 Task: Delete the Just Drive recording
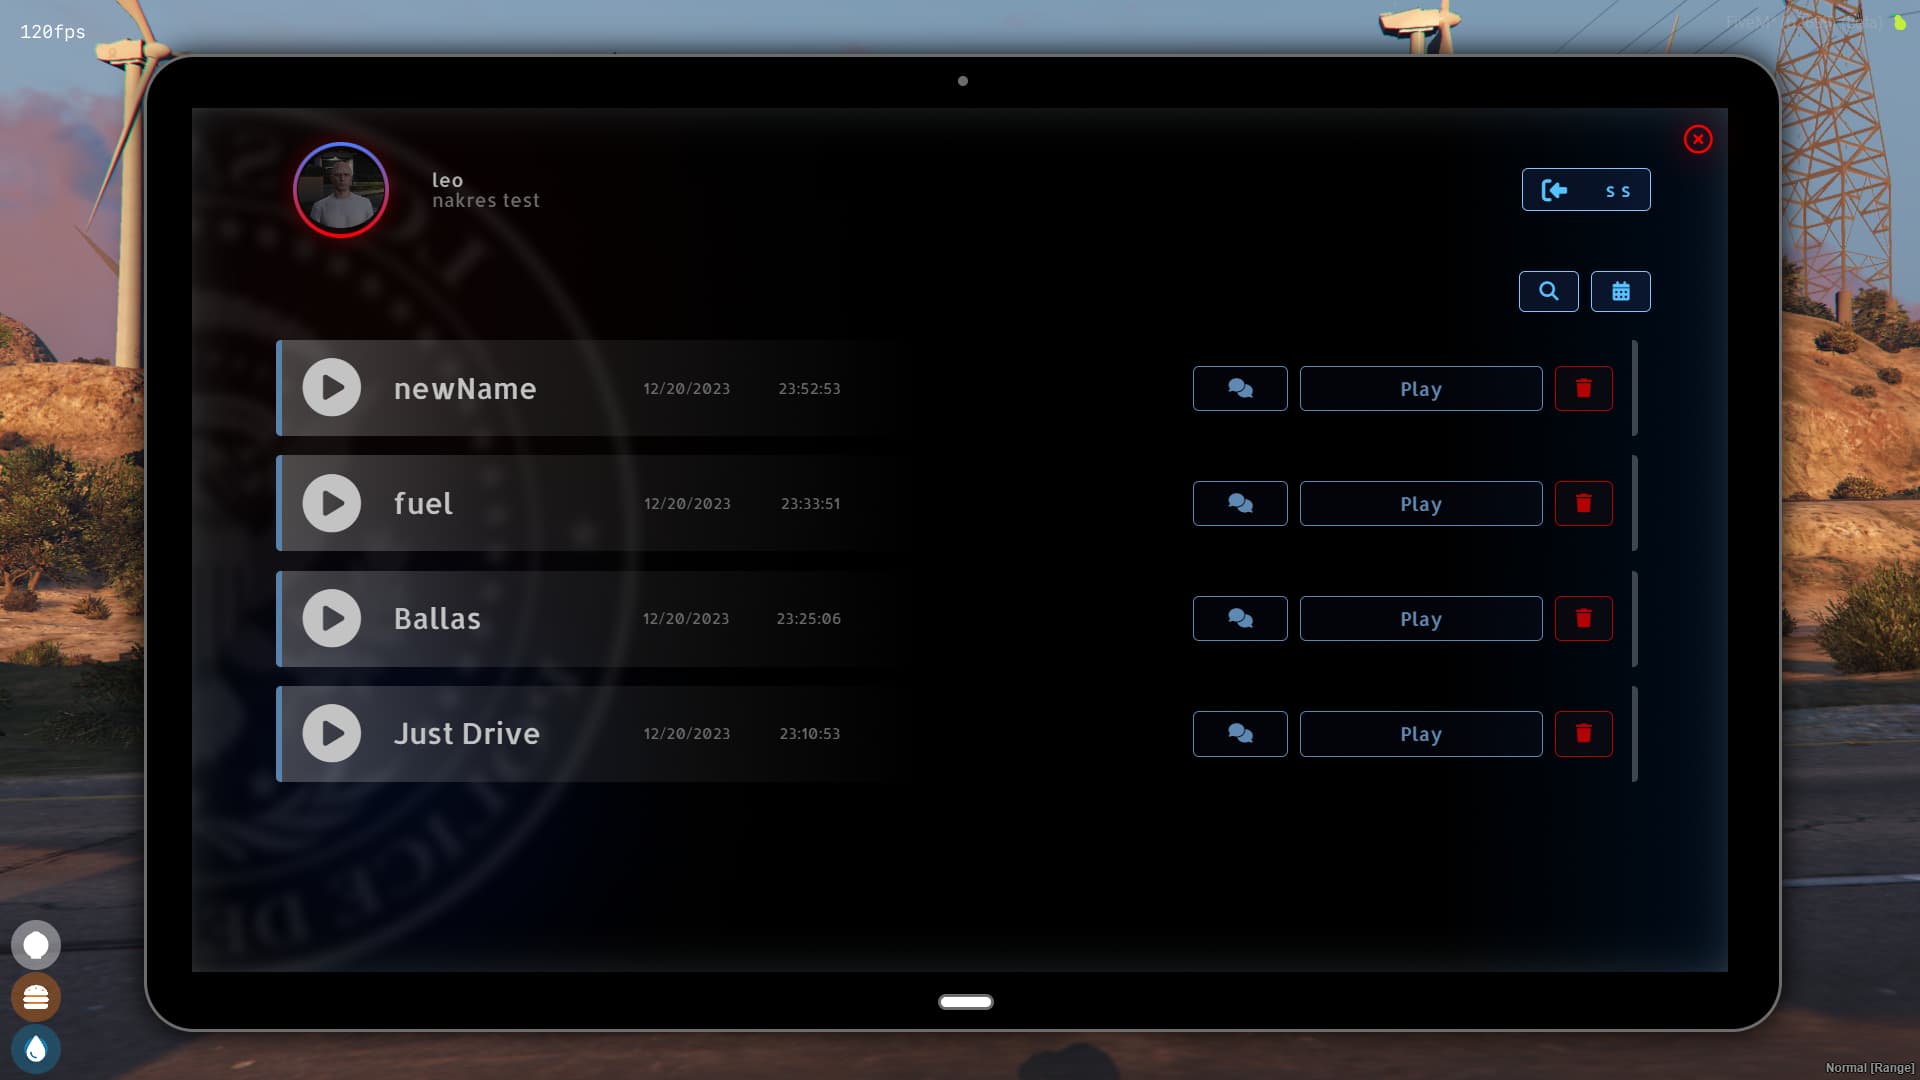pyautogui.click(x=1583, y=733)
